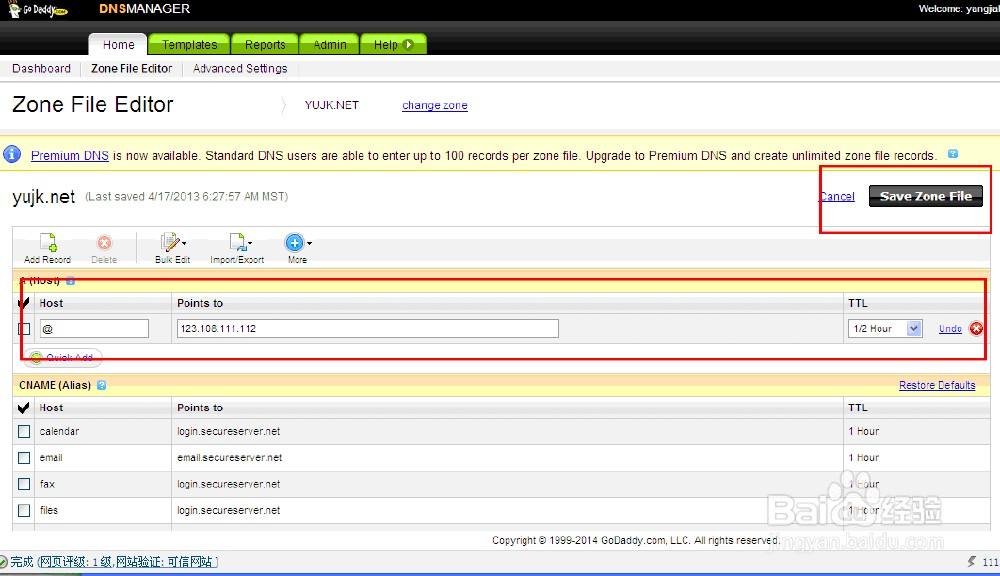Click the Add Record icon
The height and width of the screenshot is (576, 1000).
(x=48, y=242)
